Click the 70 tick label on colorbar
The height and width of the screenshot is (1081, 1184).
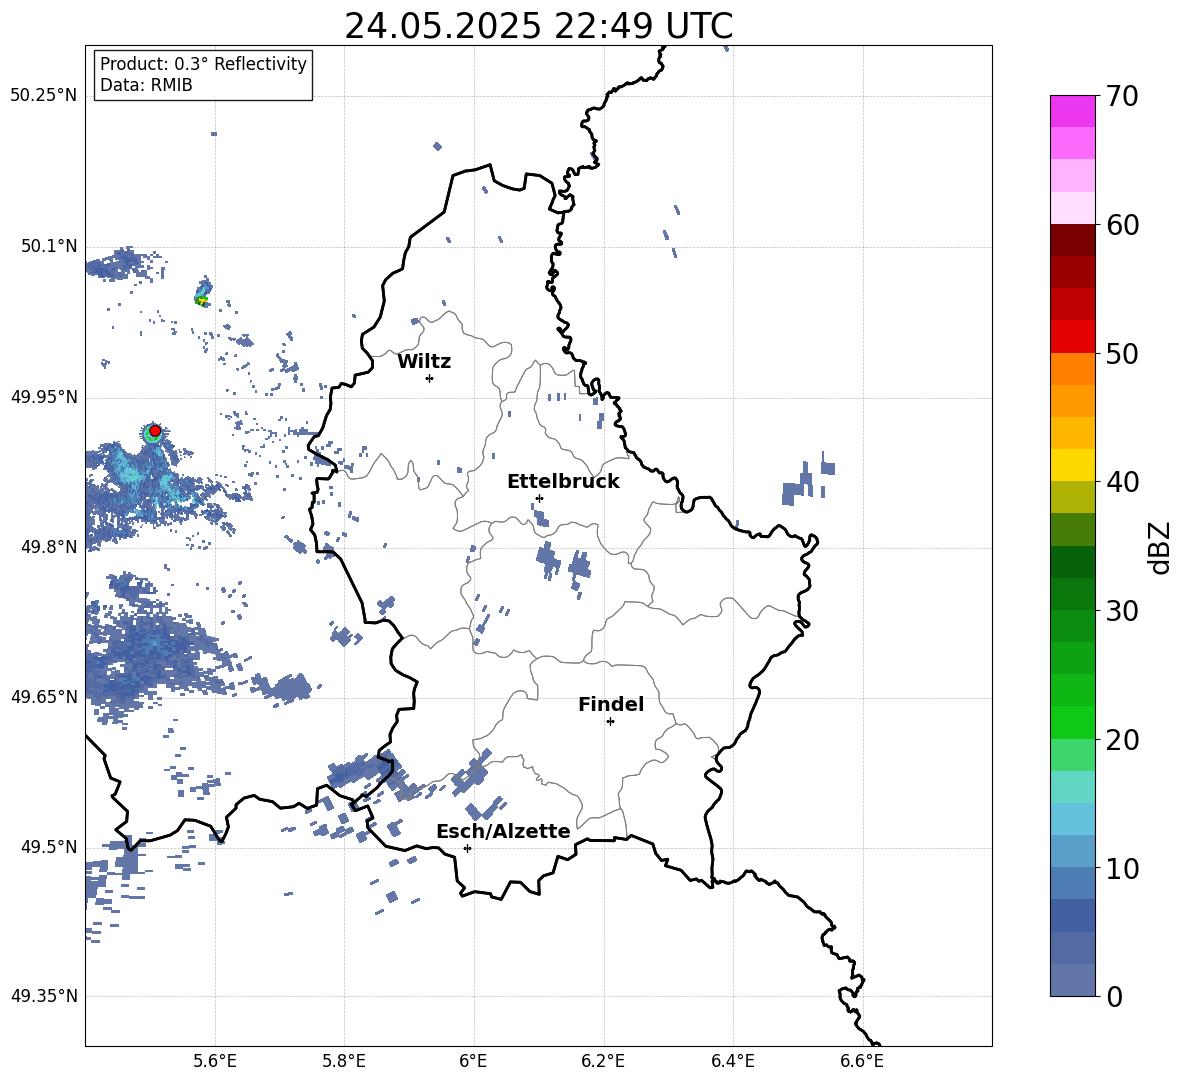point(1122,96)
